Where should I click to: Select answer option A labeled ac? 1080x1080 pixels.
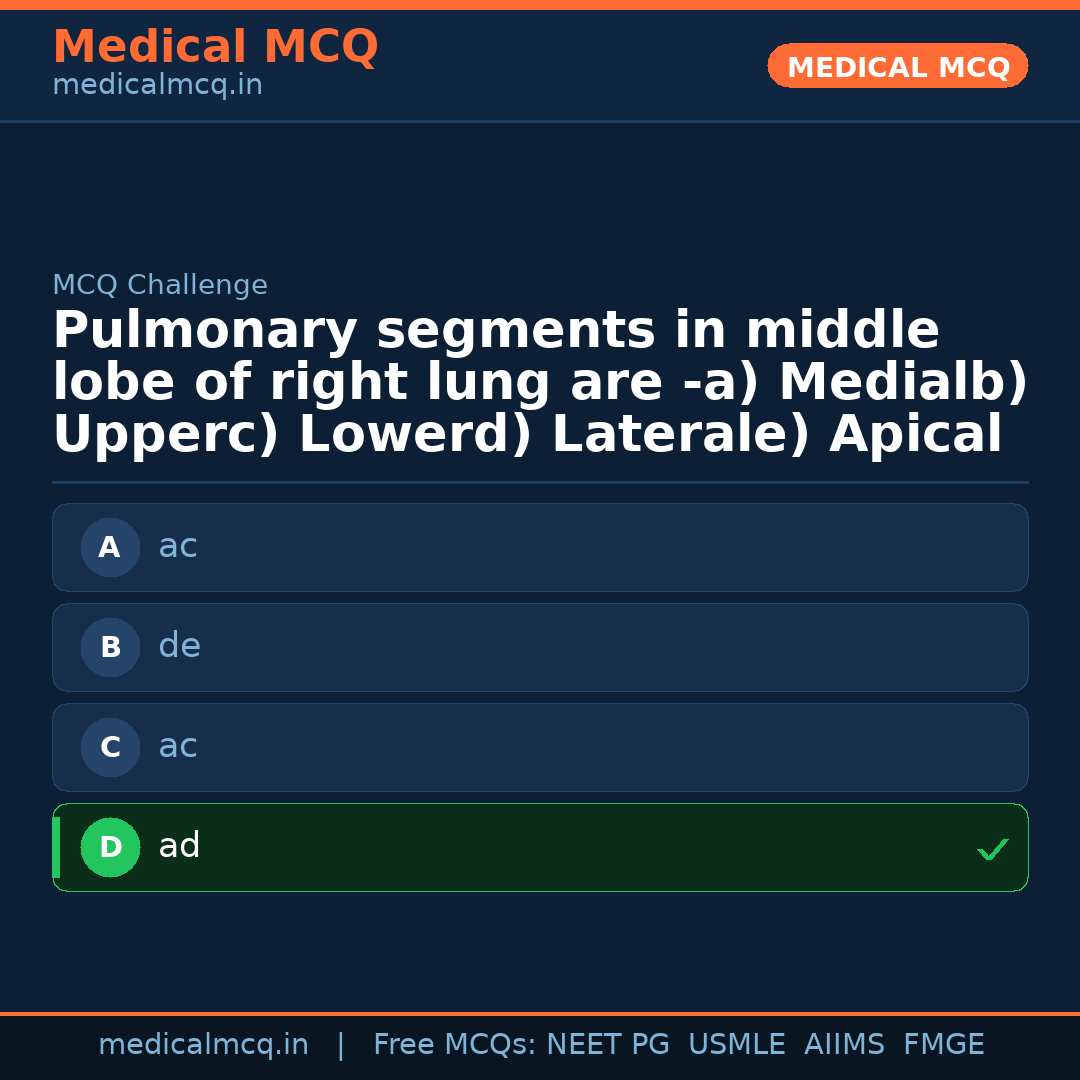point(540,547)
